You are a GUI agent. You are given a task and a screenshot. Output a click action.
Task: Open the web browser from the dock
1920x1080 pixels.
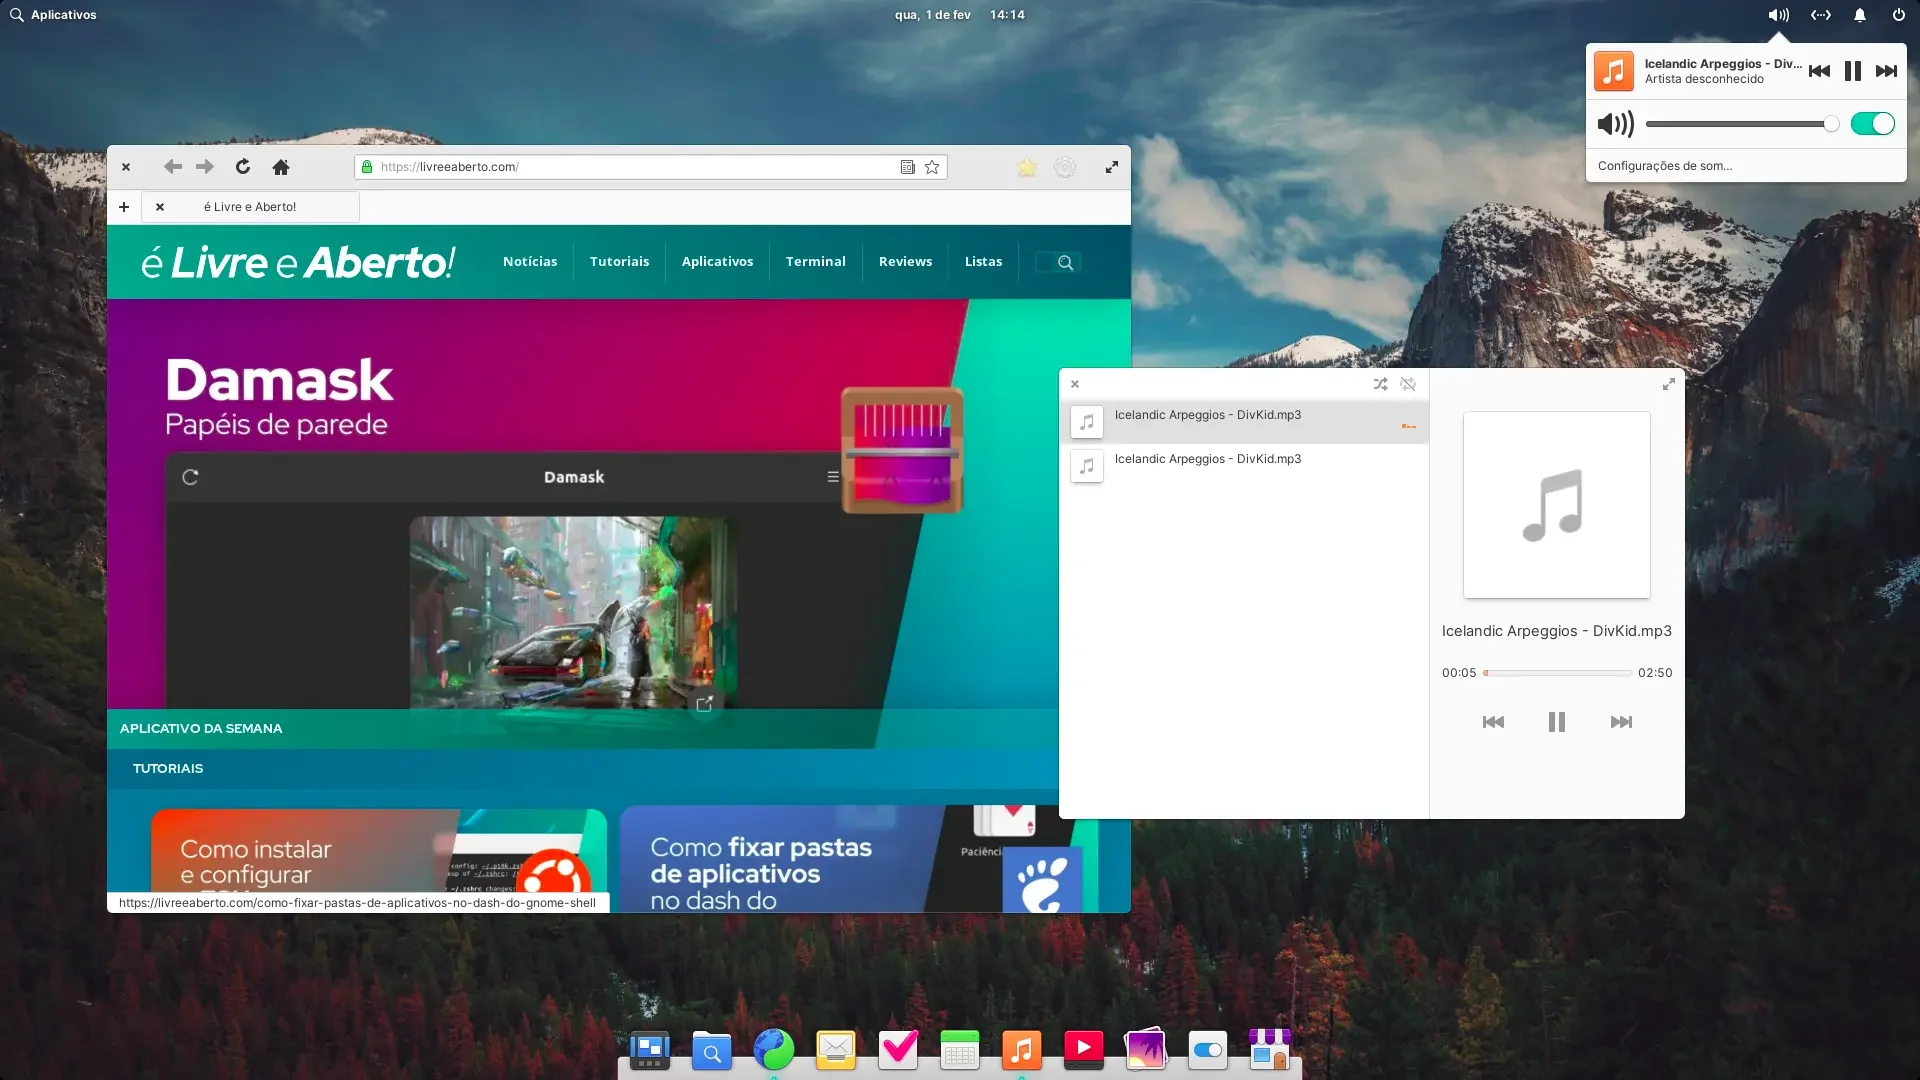tap(774, 1050)
